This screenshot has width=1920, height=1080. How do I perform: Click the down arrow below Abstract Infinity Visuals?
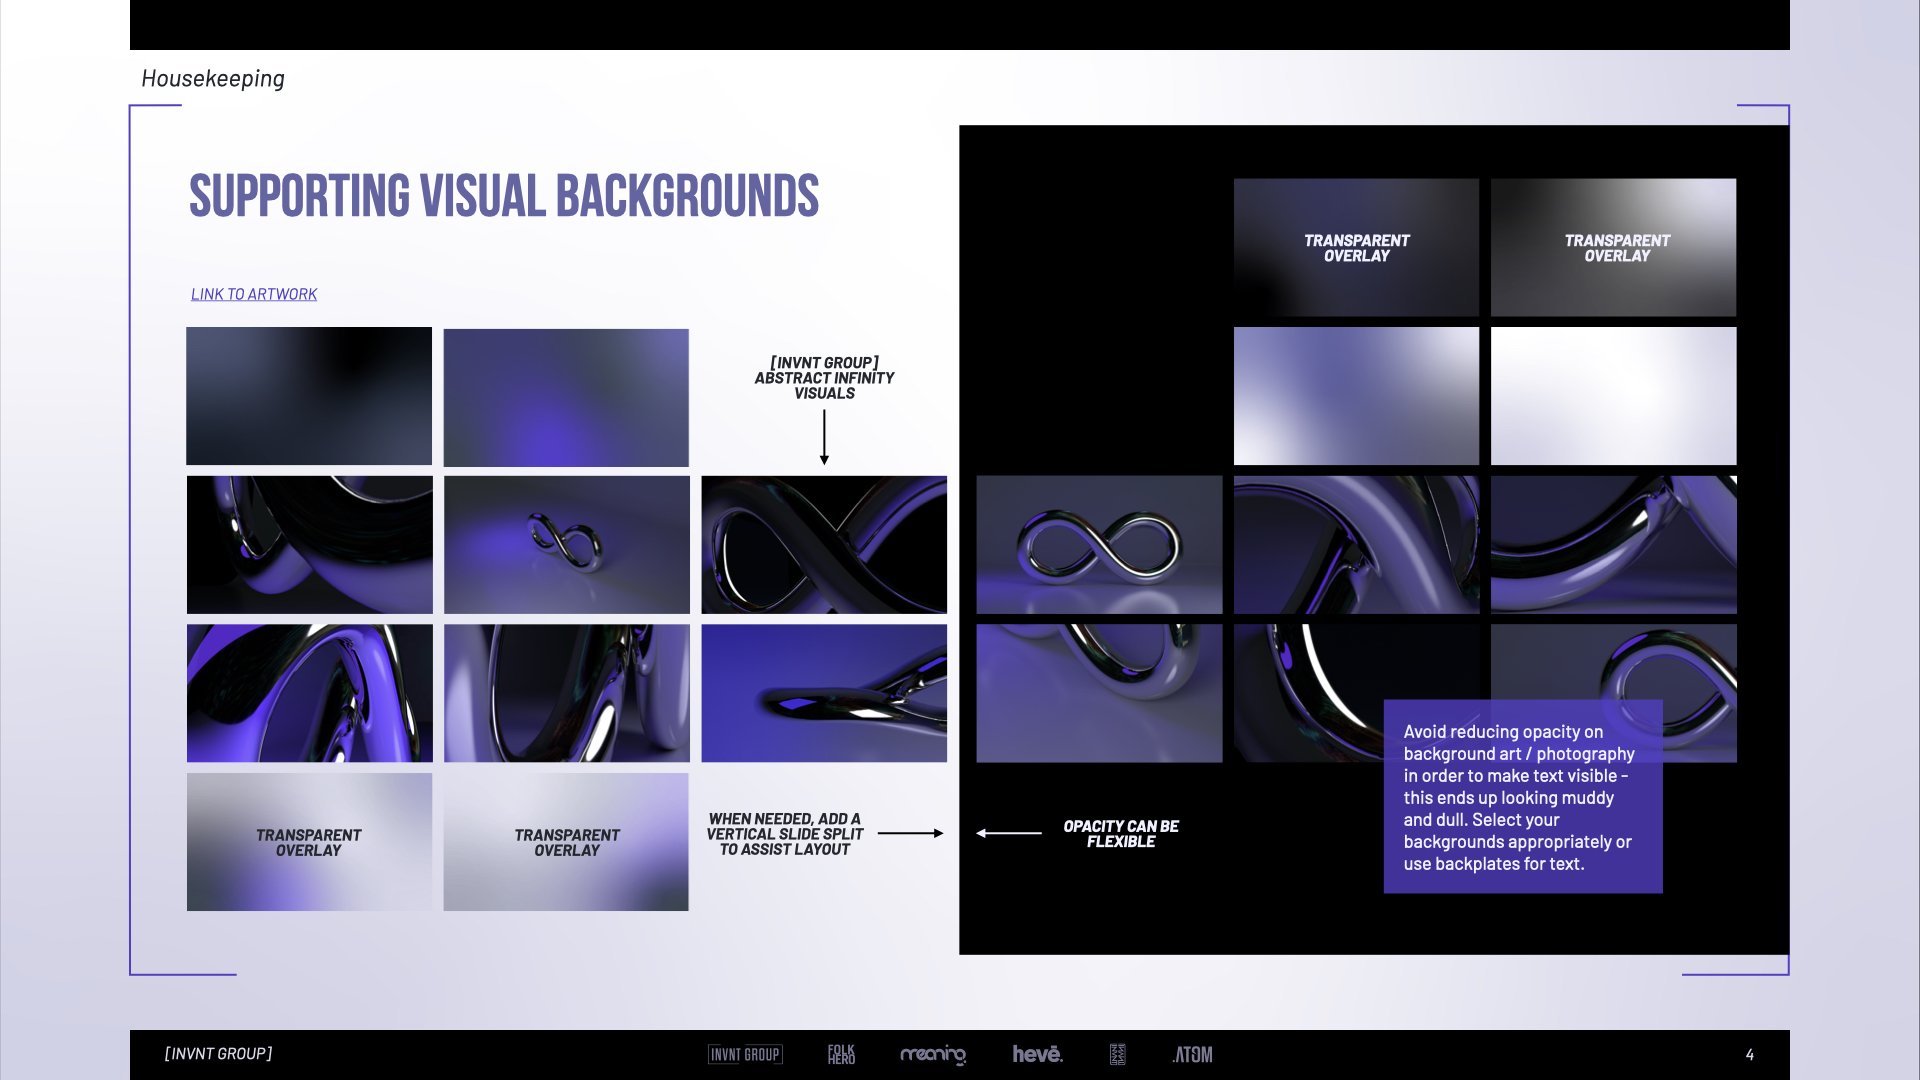pos(824,437)
